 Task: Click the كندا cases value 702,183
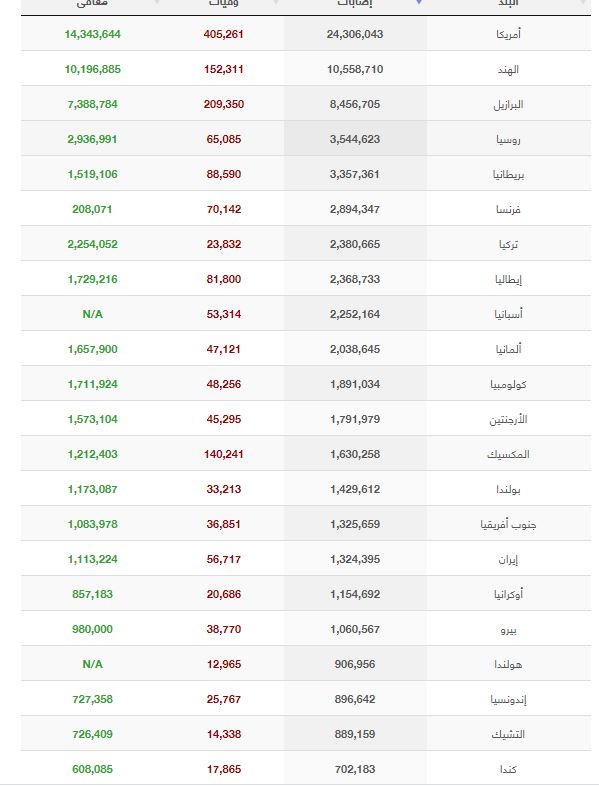point(355,769)
